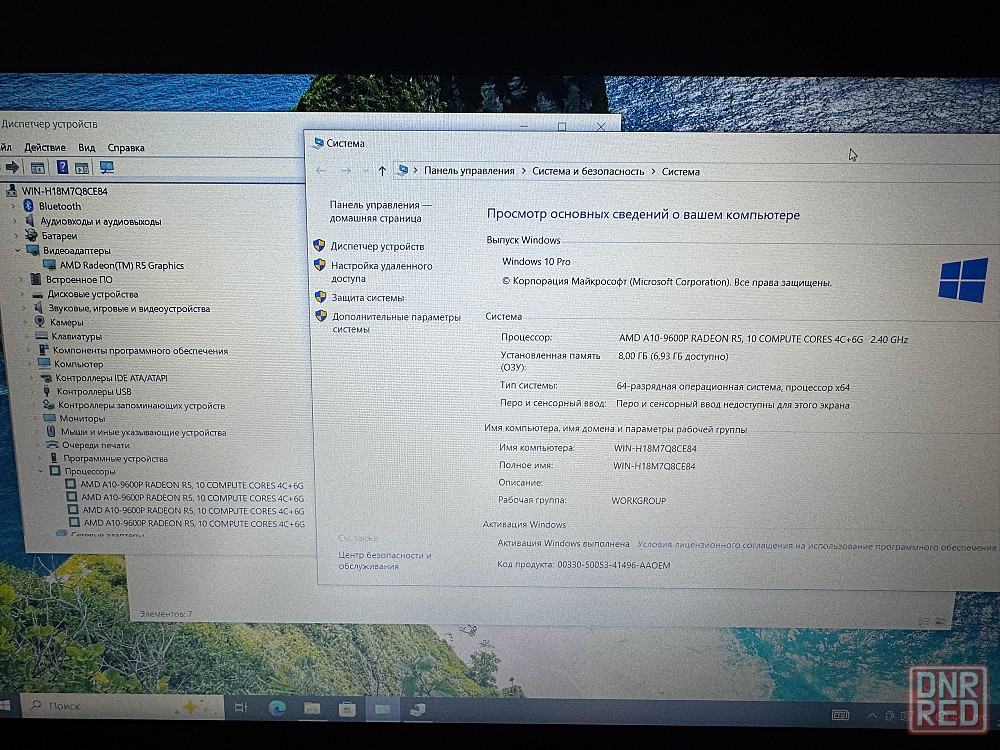Click the Поиск search box on the taskbar
Screen dimensions: 1000x750
pos(122,706)
